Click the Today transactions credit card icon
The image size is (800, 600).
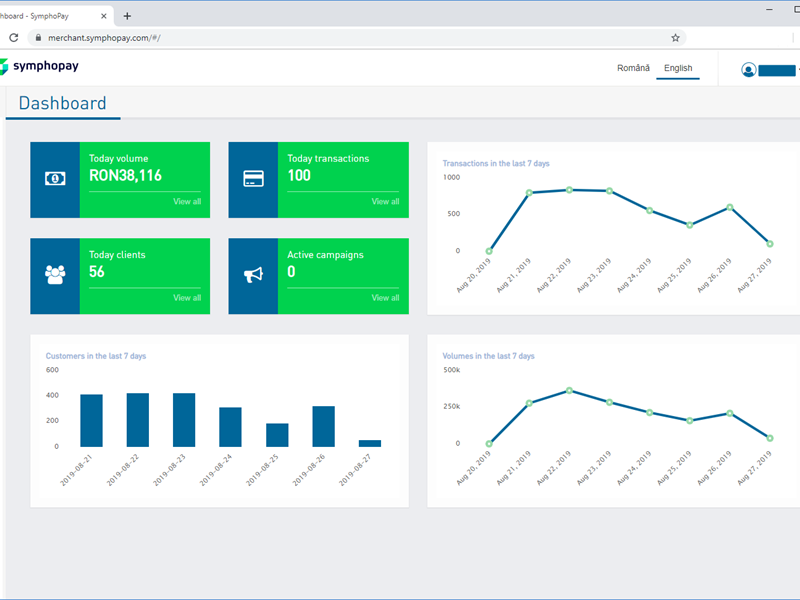(253, 179)
